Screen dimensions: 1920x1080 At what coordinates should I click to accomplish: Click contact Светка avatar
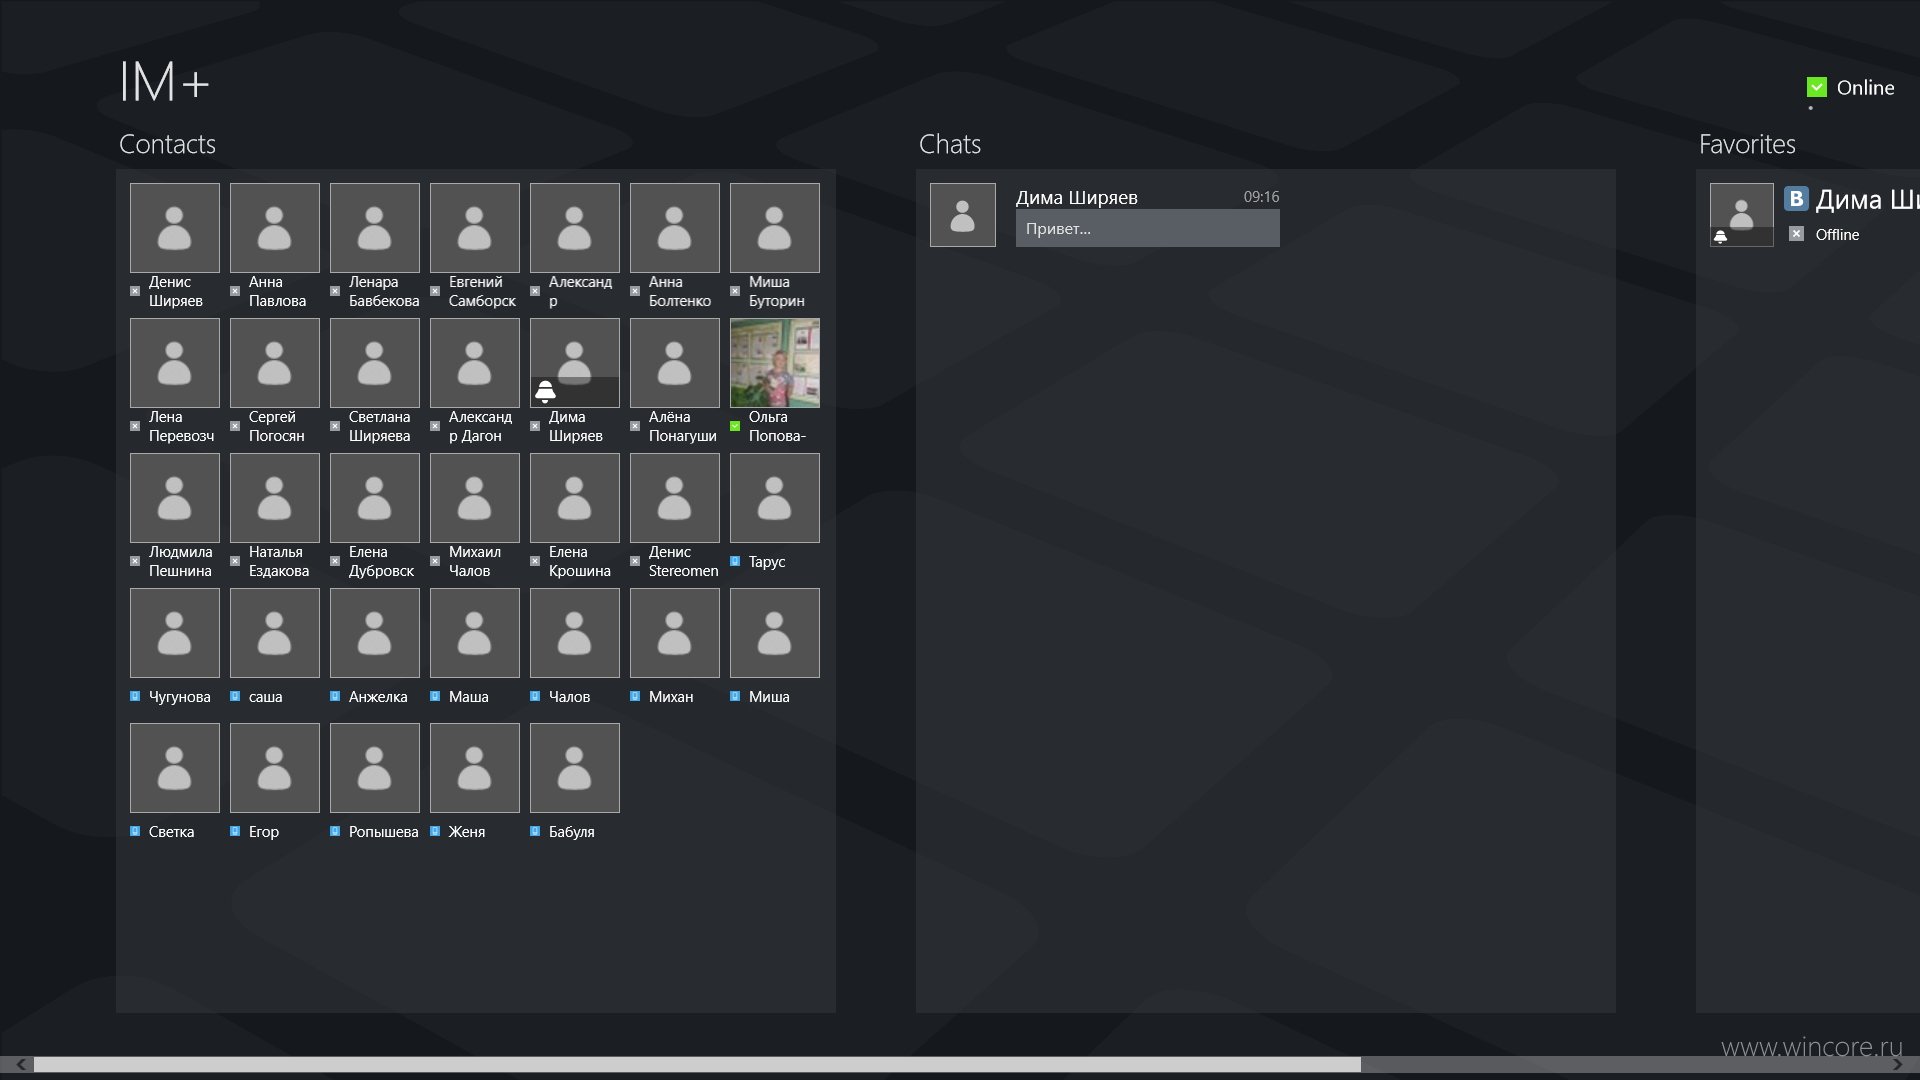pyautogui.click(x=174, y=767)
